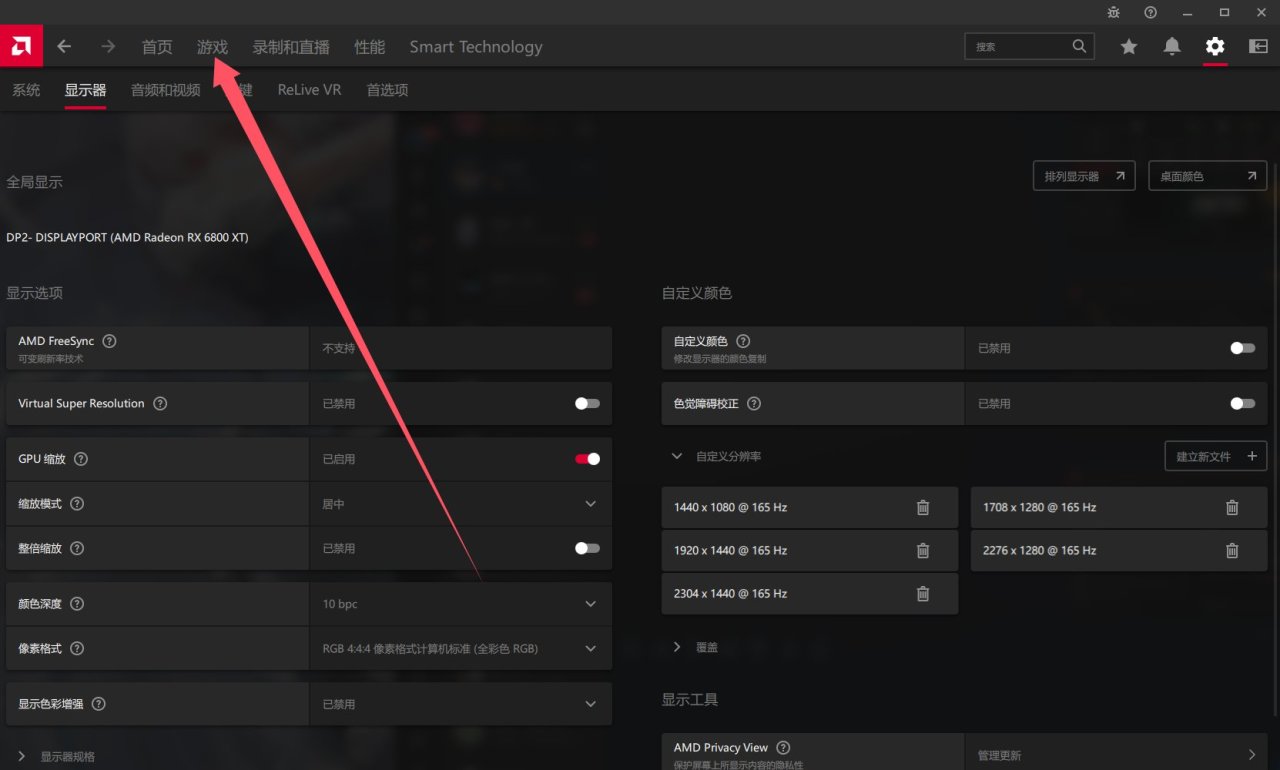Show help for 色觉障碍校正
The width and height of the screenshot is (1280, 770).
(x=754, y=404)
